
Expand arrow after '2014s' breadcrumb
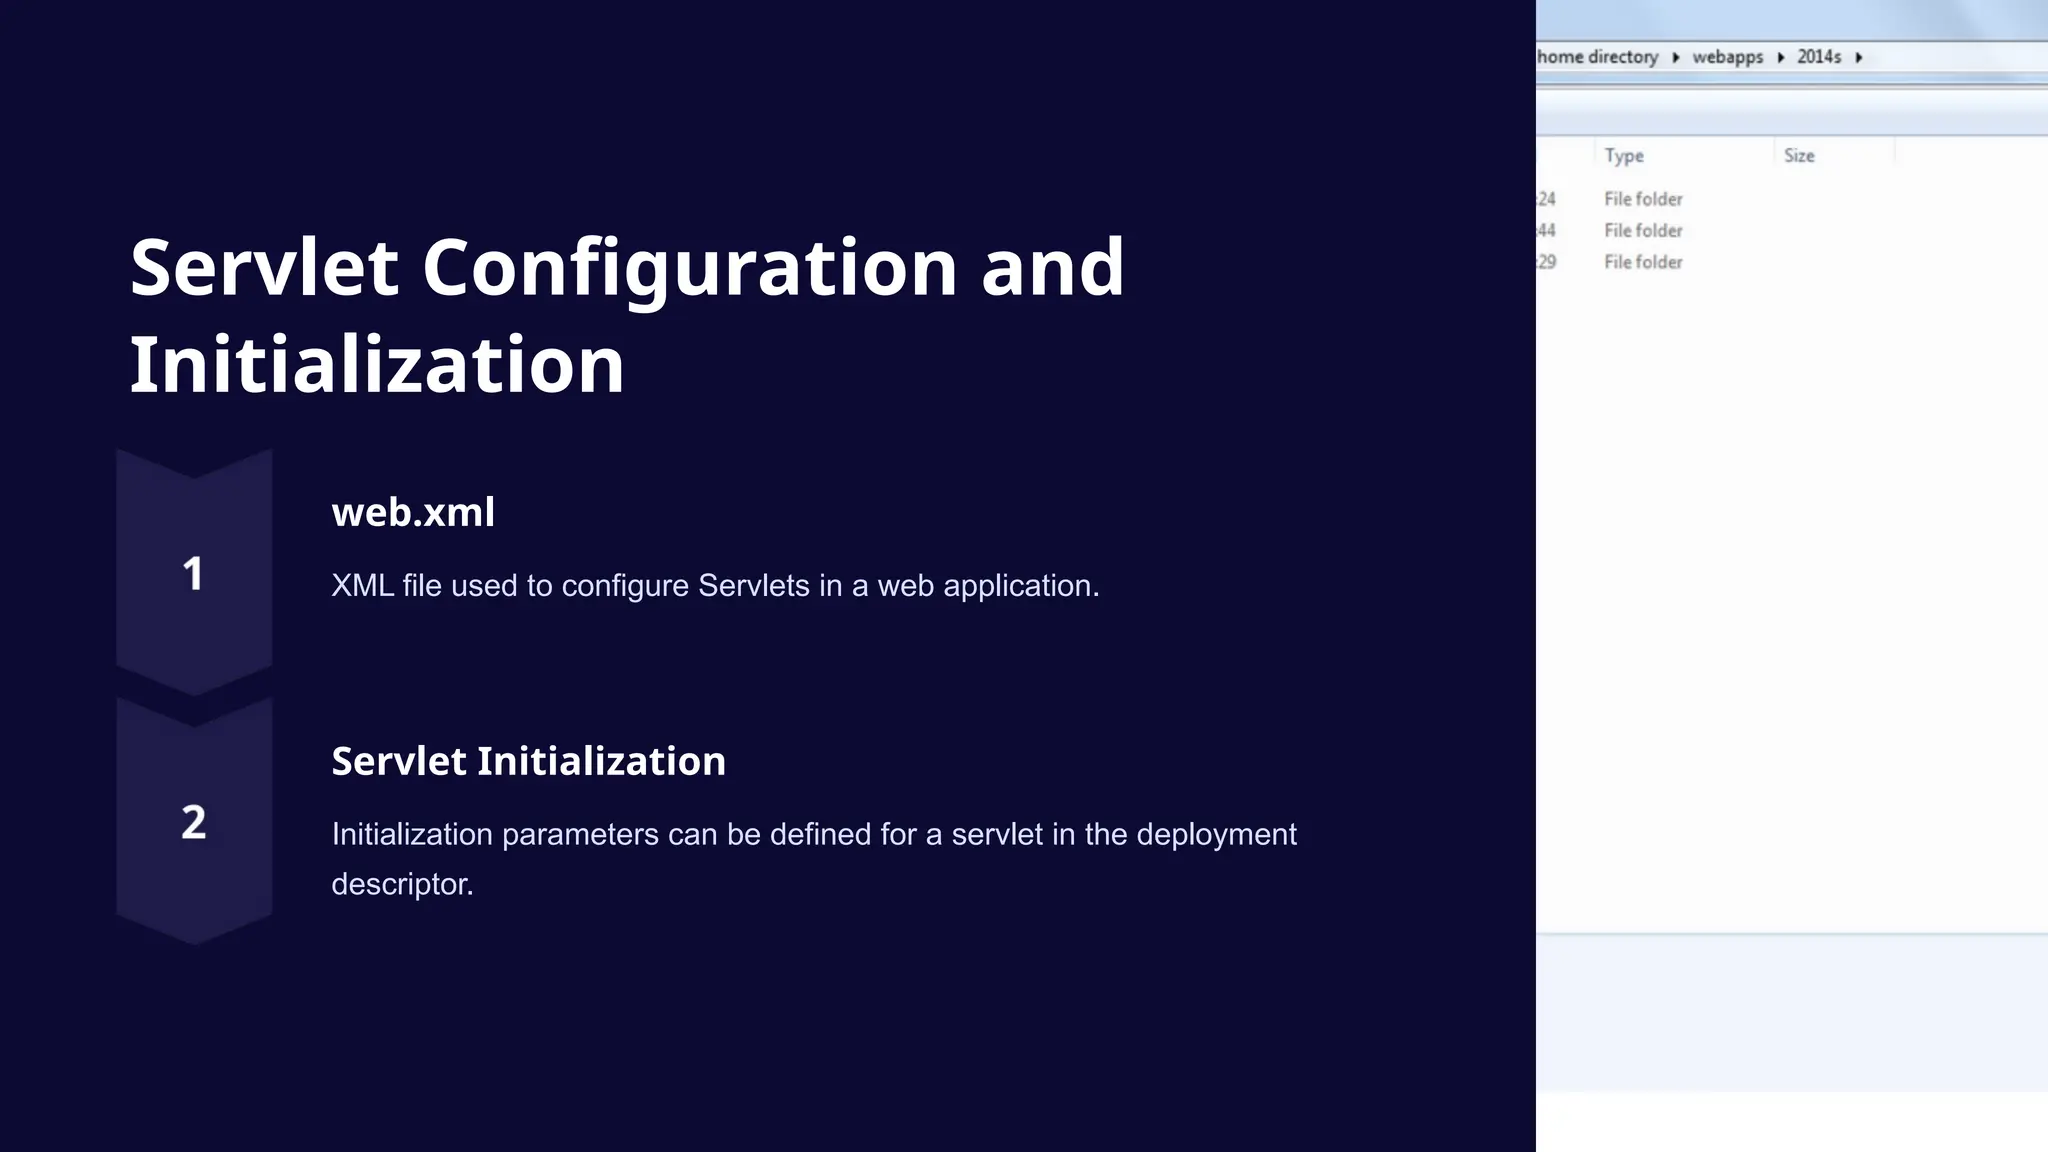1859,57
